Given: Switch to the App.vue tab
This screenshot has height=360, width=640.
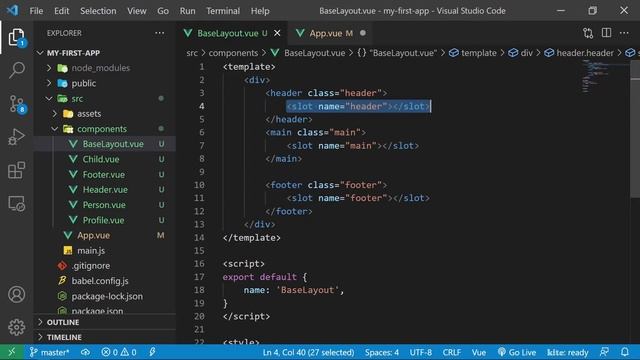Looking at the screenshot, I should (331, 33).
